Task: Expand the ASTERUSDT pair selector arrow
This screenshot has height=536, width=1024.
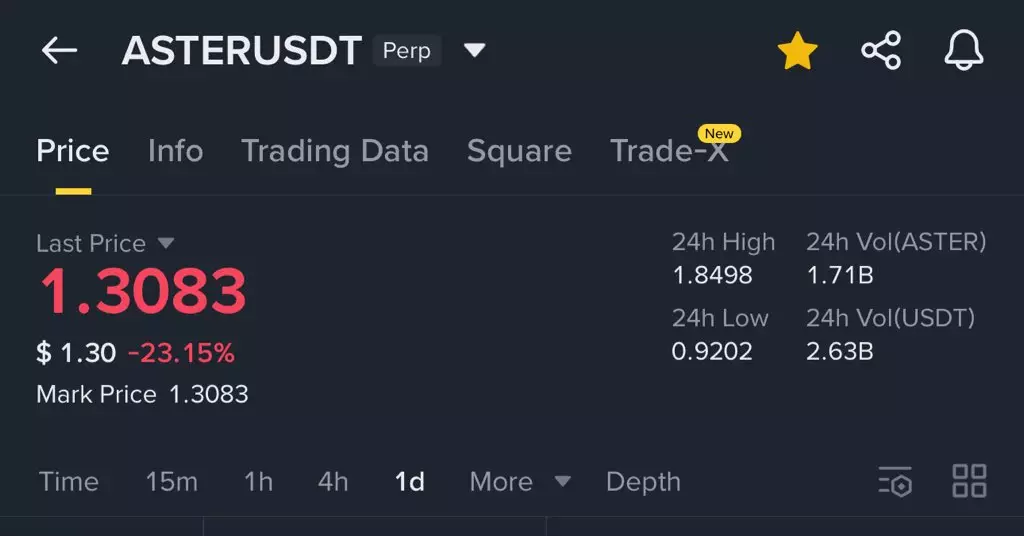Action: pos(475,50)
